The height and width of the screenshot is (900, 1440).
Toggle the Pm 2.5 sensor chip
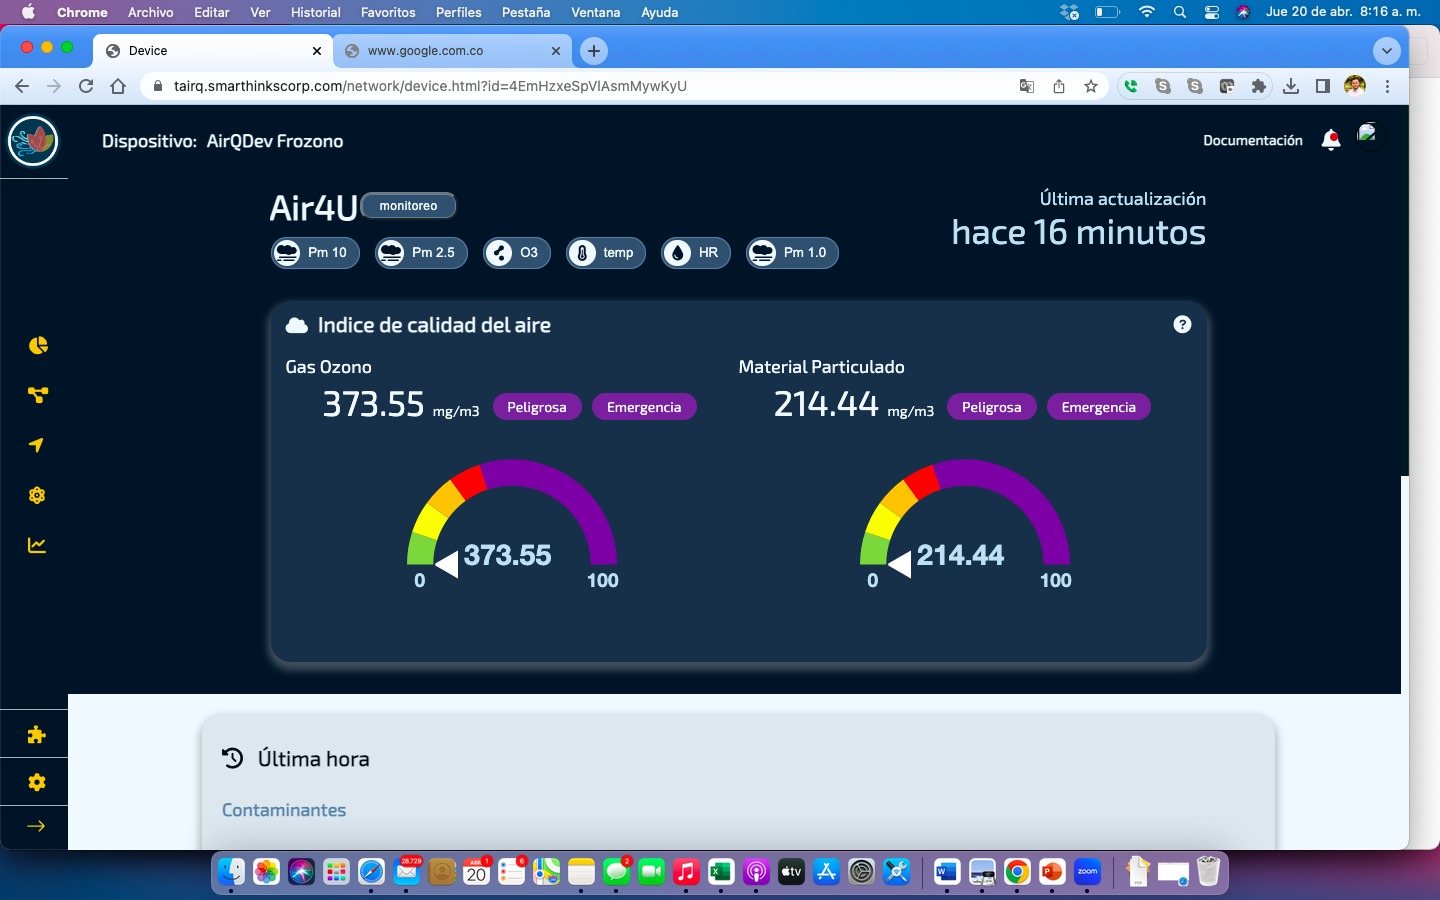[421, 253]
